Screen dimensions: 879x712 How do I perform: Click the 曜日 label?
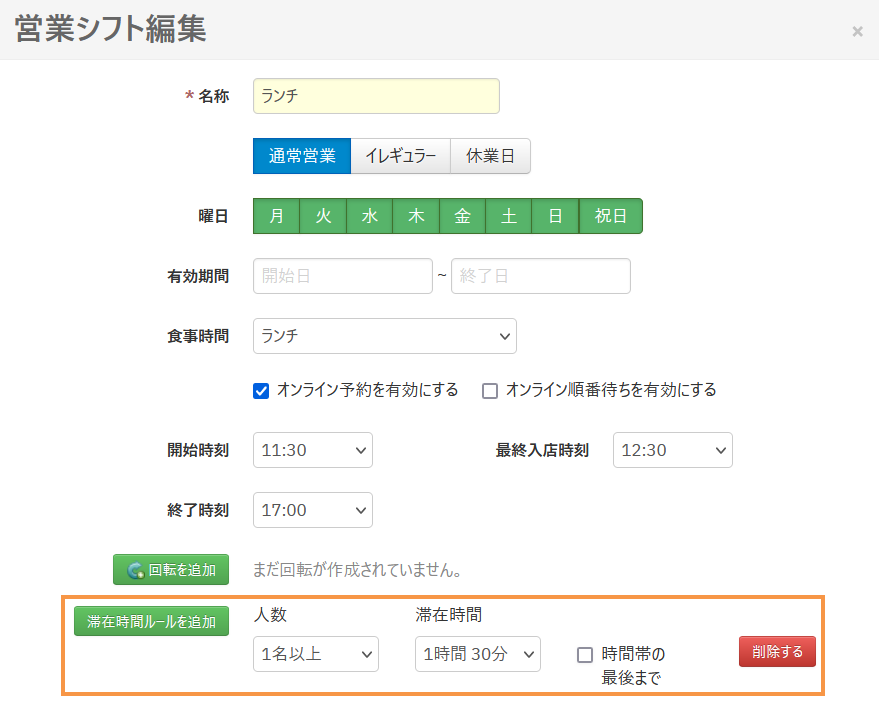(x=213, y=216)
